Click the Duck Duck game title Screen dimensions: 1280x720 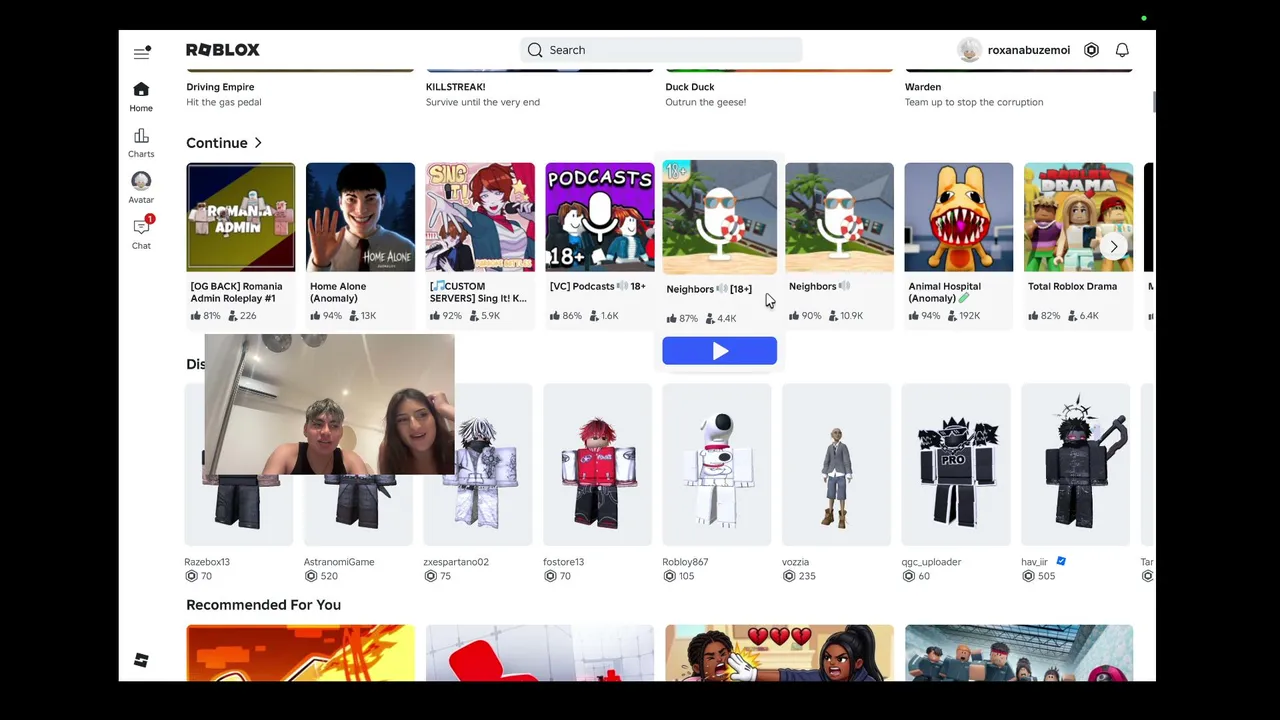[690, 87]
